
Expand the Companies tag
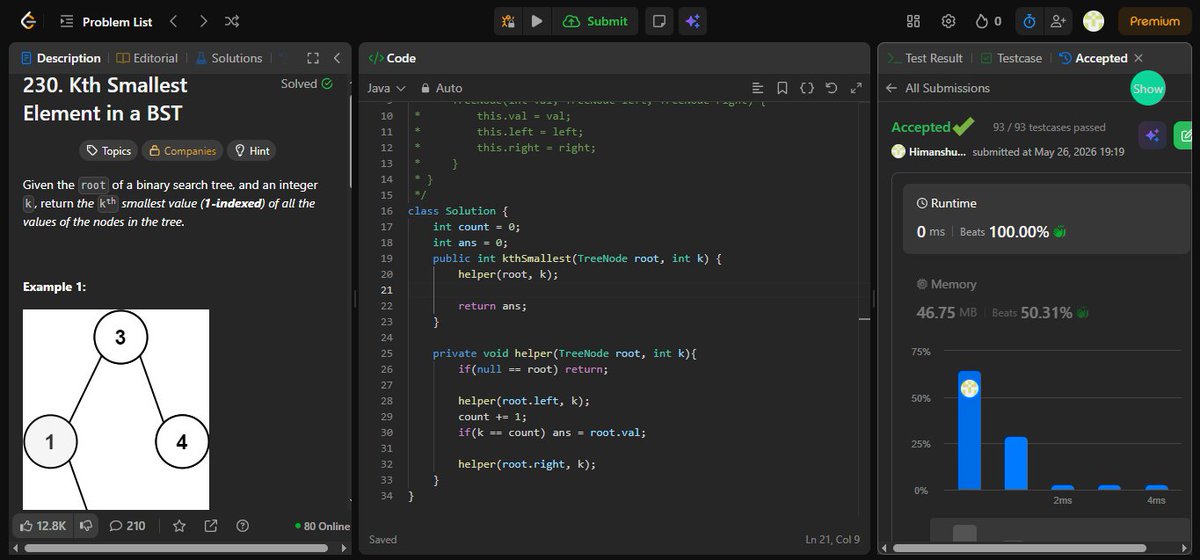182,151
